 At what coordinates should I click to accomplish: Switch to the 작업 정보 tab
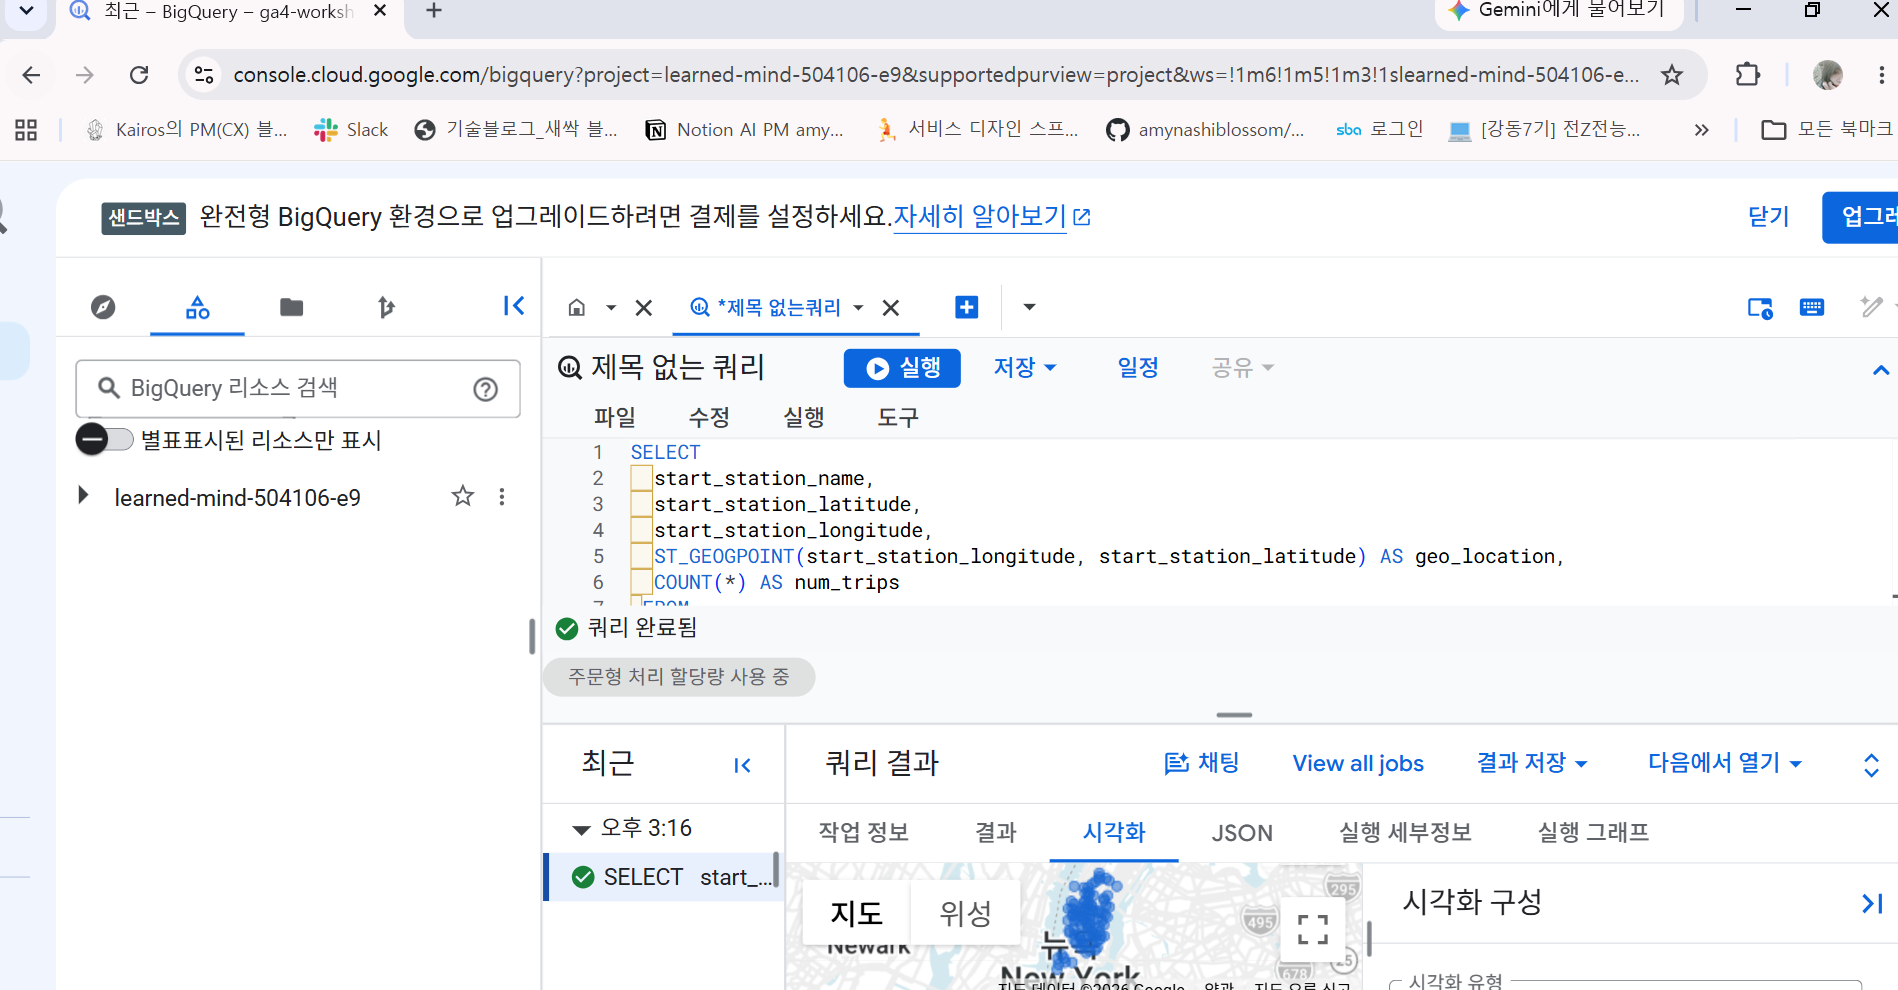[x=864, y=832]
